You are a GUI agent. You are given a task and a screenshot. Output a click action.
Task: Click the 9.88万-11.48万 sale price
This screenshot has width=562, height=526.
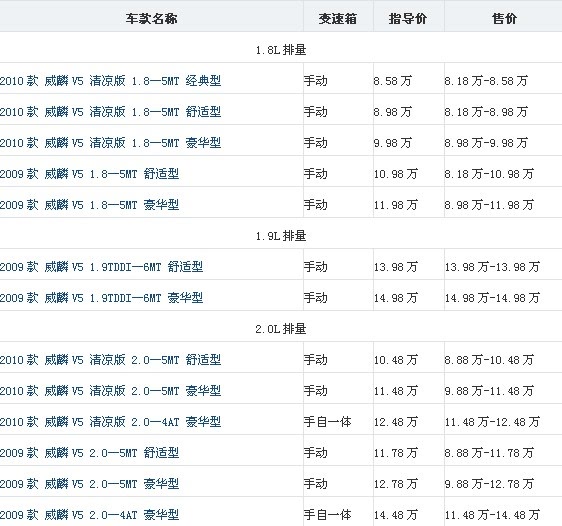(x=489, y=391)
